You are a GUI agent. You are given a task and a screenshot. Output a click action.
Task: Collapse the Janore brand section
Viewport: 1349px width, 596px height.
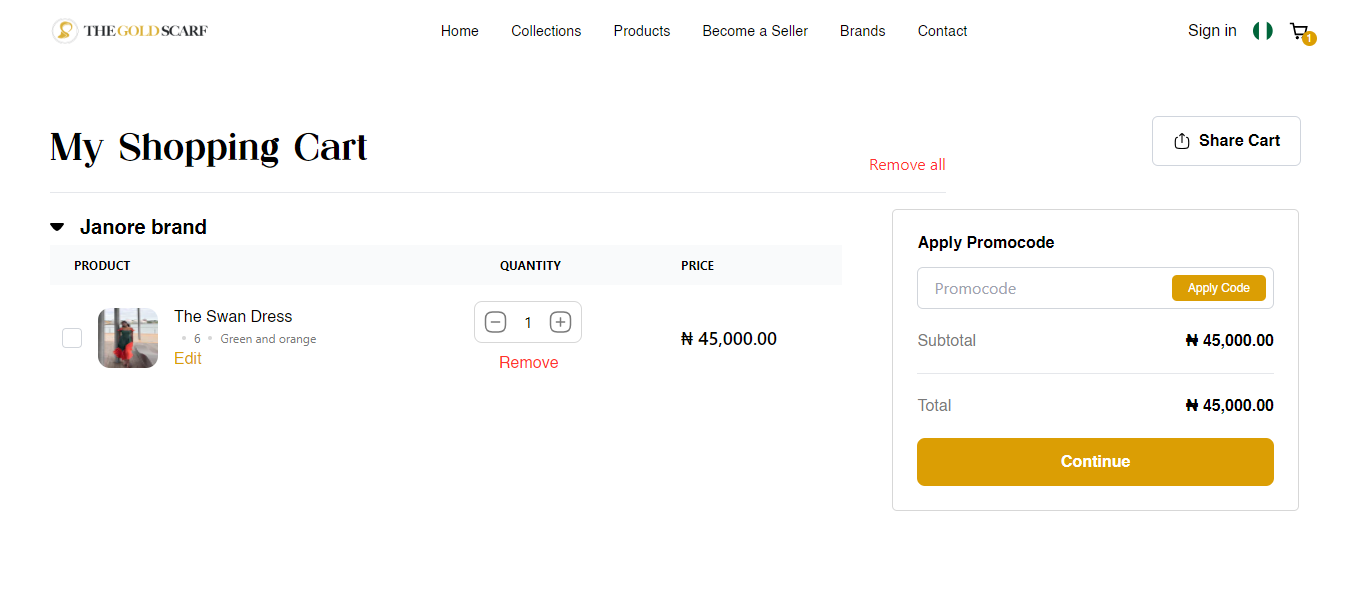click(x=57, y=227)
